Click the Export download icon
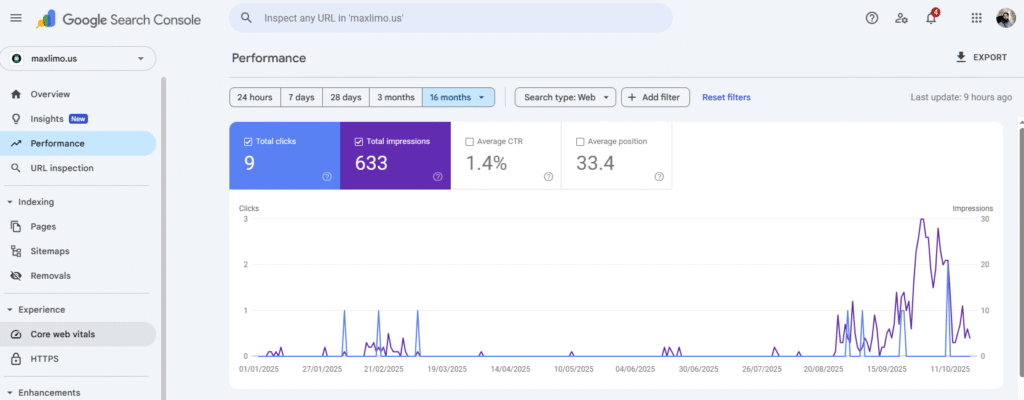Screen dimensions: 1024x400 (x=961, y=57)
